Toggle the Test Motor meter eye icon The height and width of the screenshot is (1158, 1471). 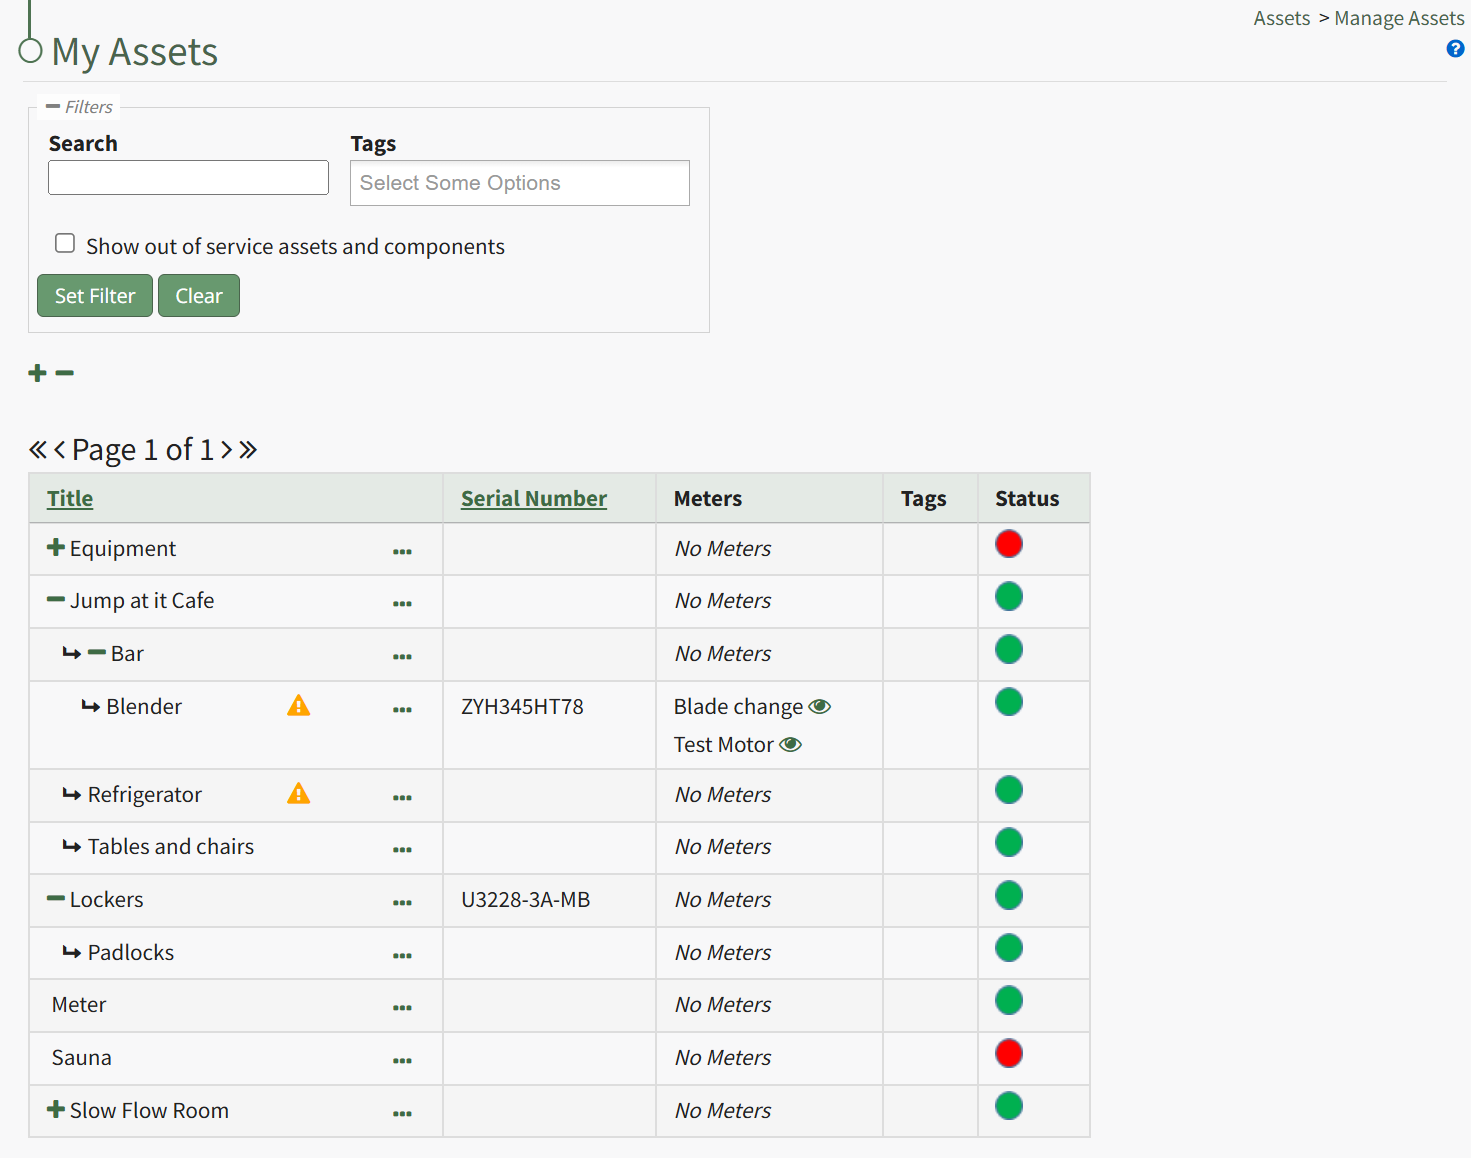(x=790, y=745)
